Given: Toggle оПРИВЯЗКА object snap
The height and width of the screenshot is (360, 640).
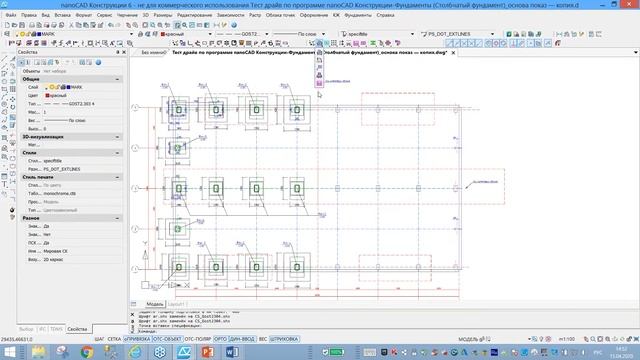Looking at the screenshot, I should [137, 339].
